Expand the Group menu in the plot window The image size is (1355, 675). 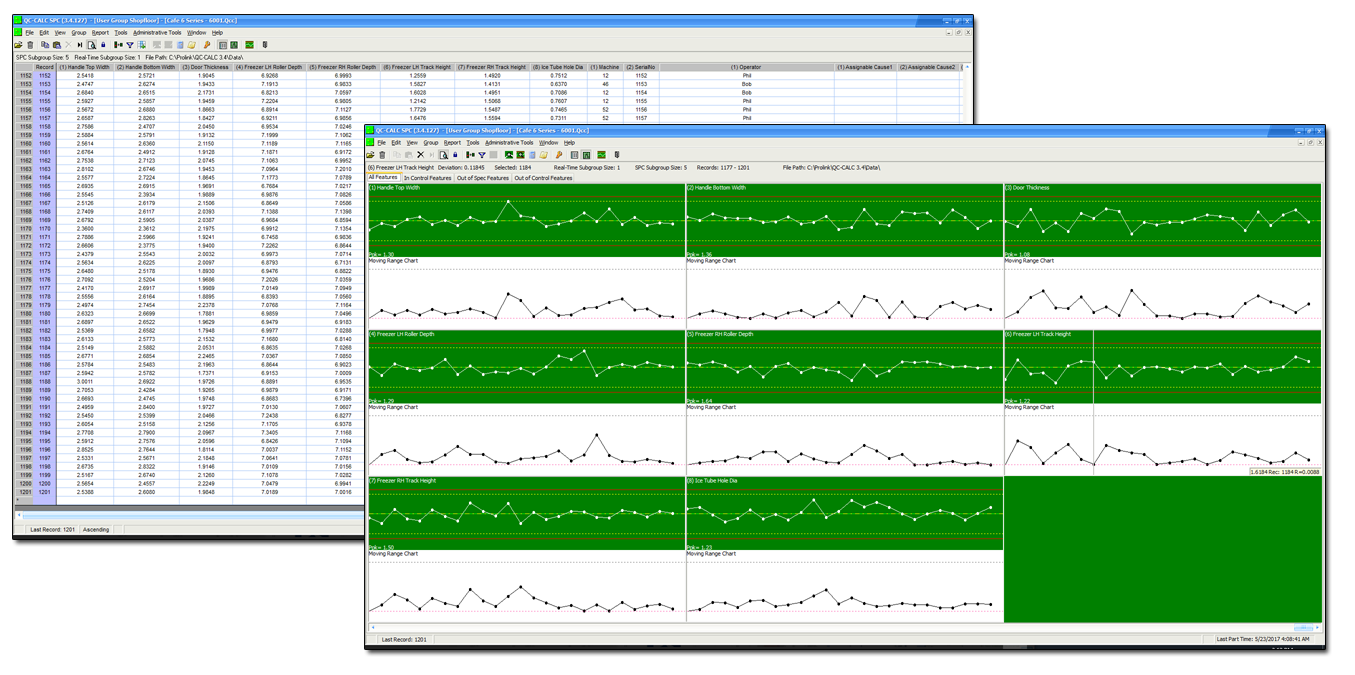(x=431, y=143)
